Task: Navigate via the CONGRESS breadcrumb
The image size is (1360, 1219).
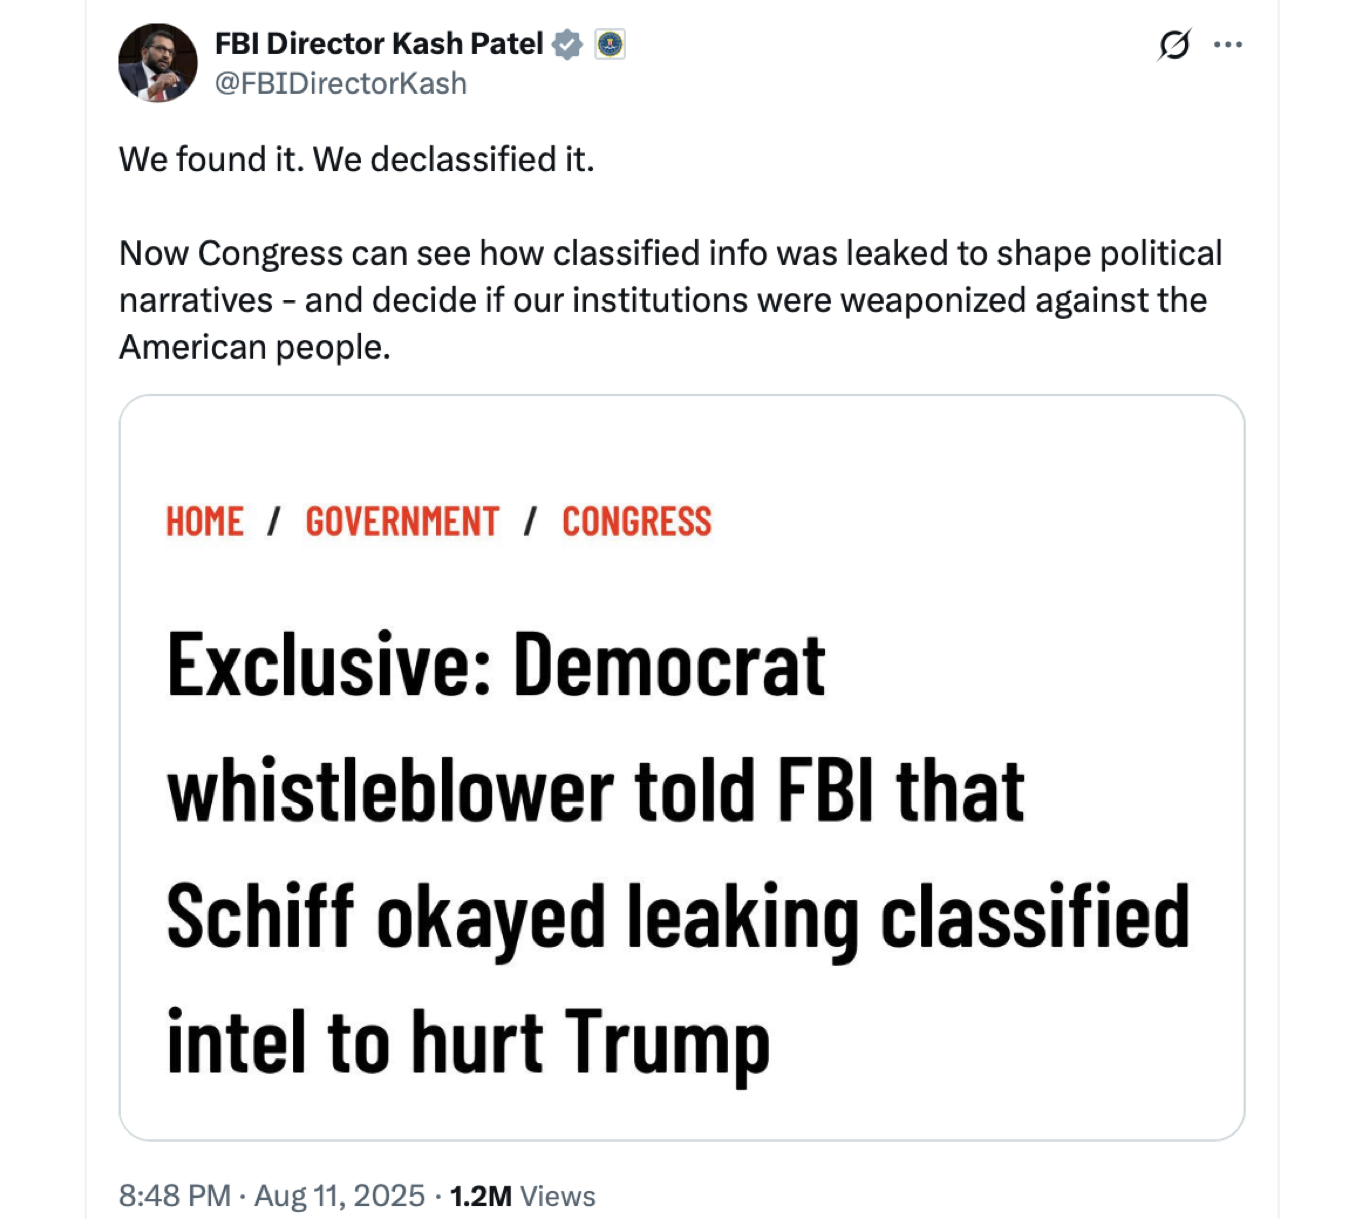Action: tap(637, 521)
